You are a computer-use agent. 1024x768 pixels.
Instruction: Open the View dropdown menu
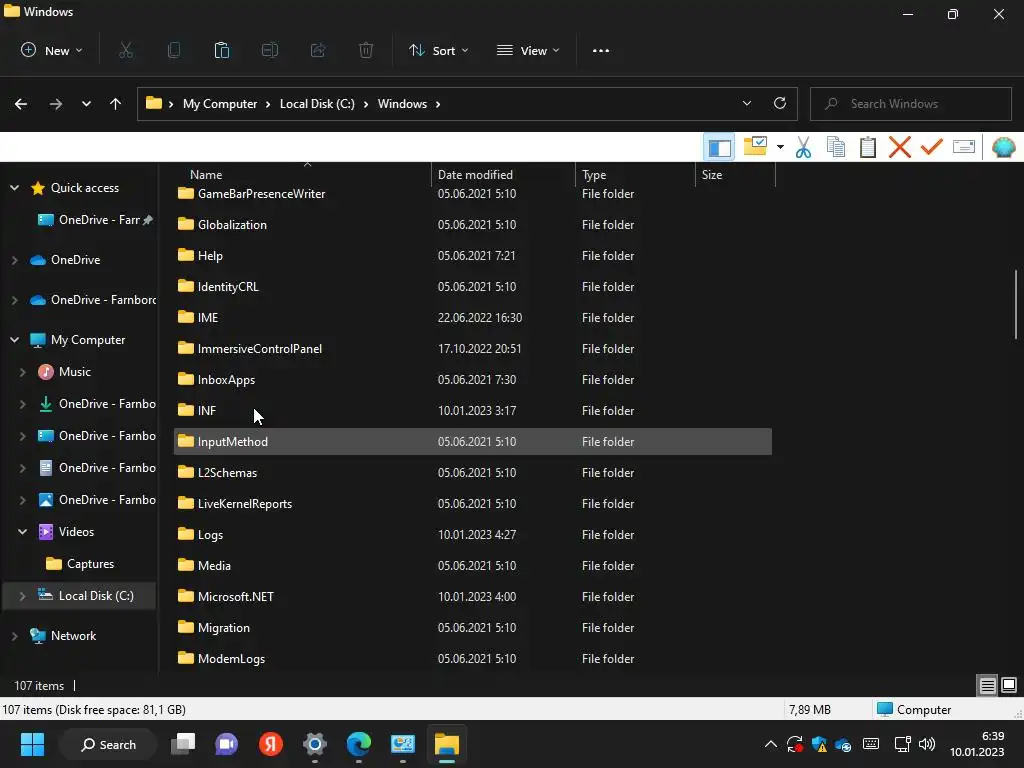(x=528, y=50)
